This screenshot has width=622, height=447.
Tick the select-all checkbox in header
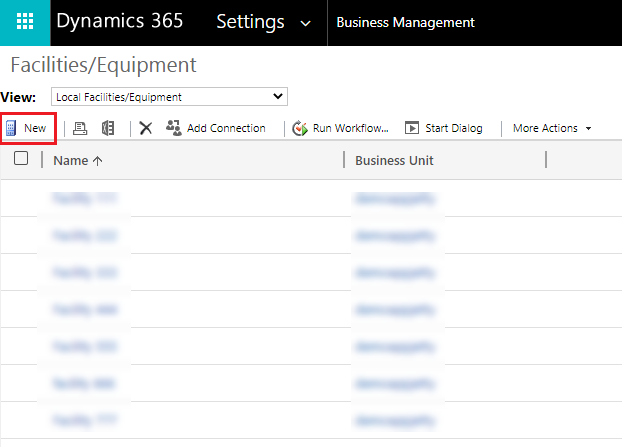coord(21,158)
